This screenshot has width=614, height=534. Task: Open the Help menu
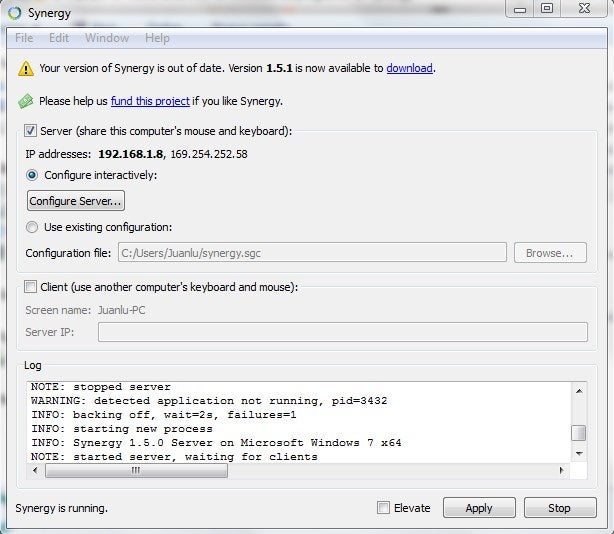click(x=157, y=38)
